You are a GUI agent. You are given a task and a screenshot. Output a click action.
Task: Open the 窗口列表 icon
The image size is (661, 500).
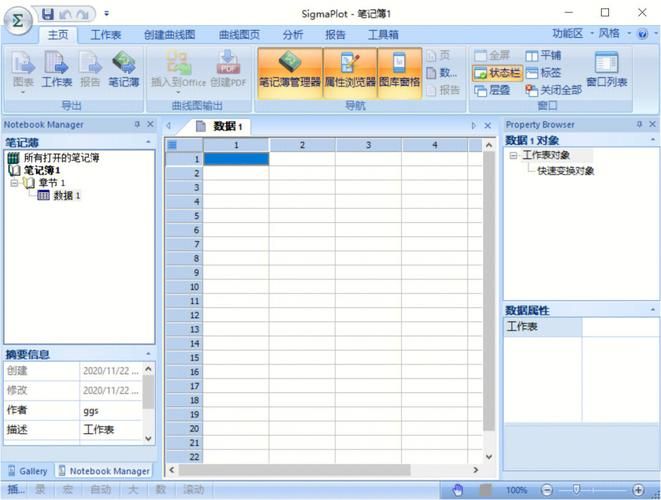pos(607,63)
